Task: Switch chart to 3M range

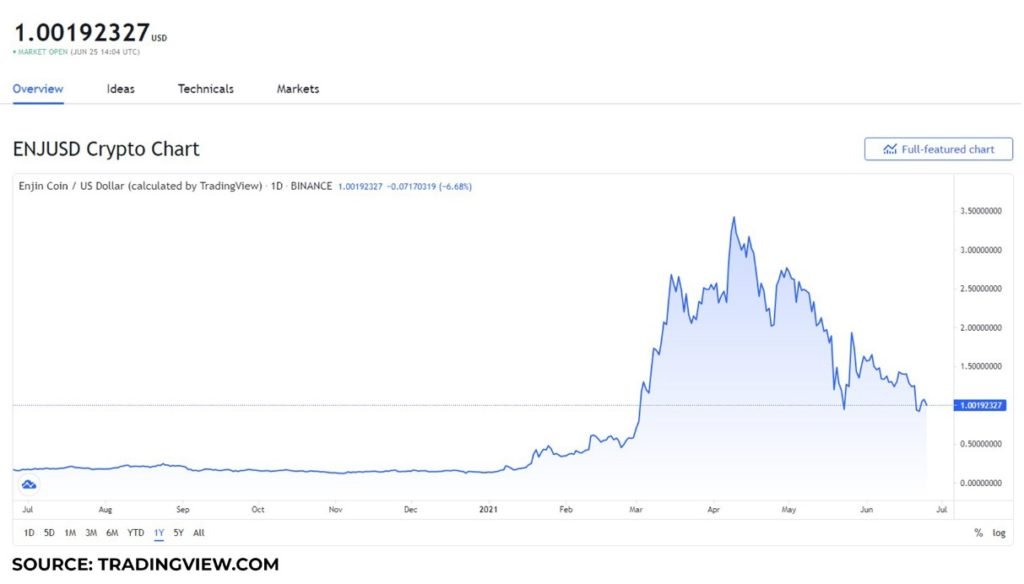Action: (x=91, y=533)
